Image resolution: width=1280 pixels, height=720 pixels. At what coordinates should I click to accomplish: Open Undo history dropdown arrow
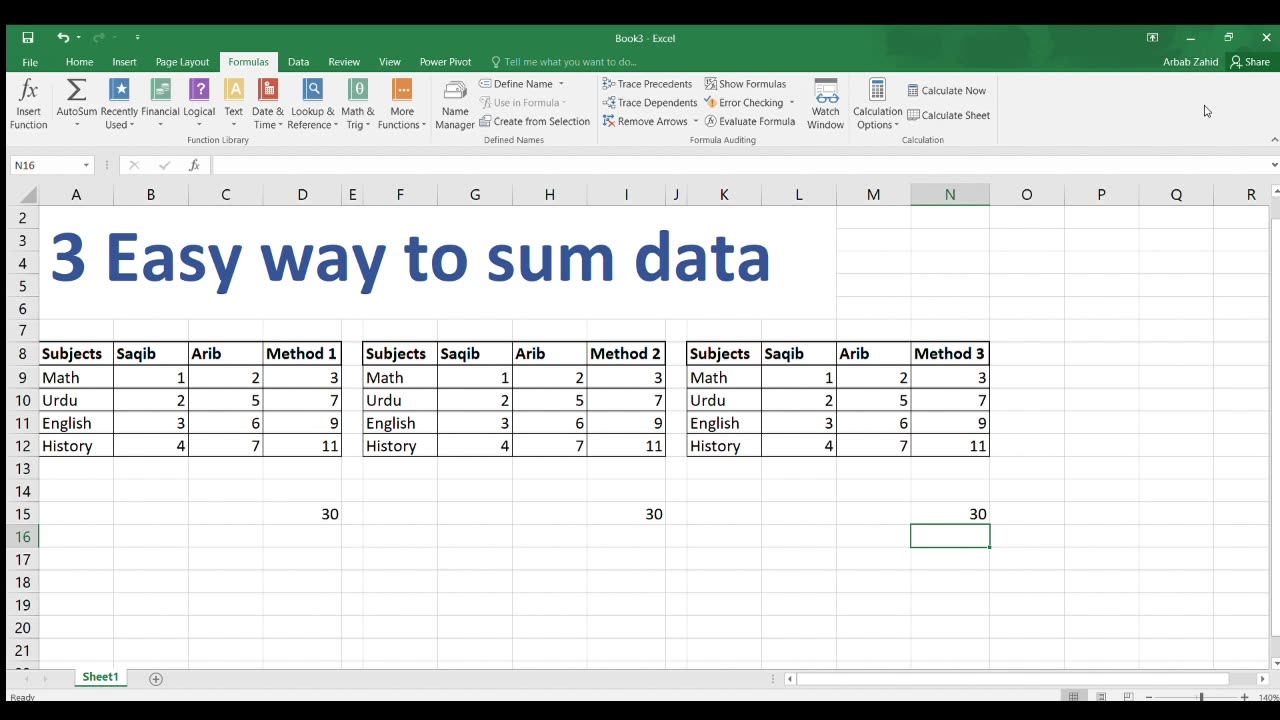79,38
